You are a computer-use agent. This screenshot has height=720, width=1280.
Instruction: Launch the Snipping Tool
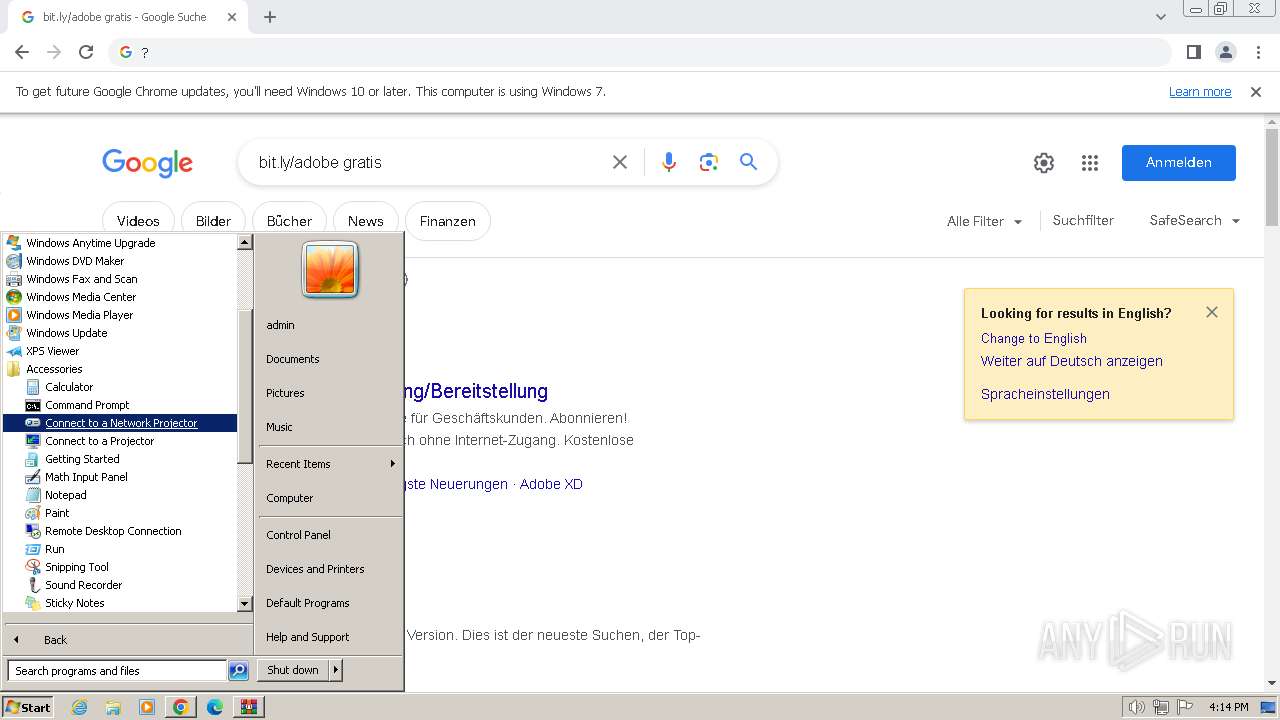76,567
